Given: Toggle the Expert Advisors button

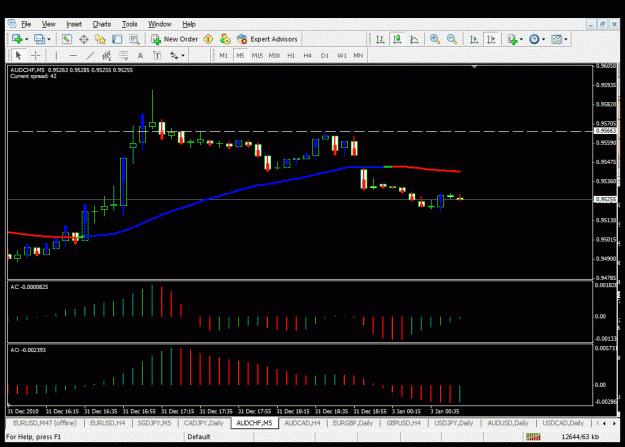Looking at the screenshot, I should (267, 39).
